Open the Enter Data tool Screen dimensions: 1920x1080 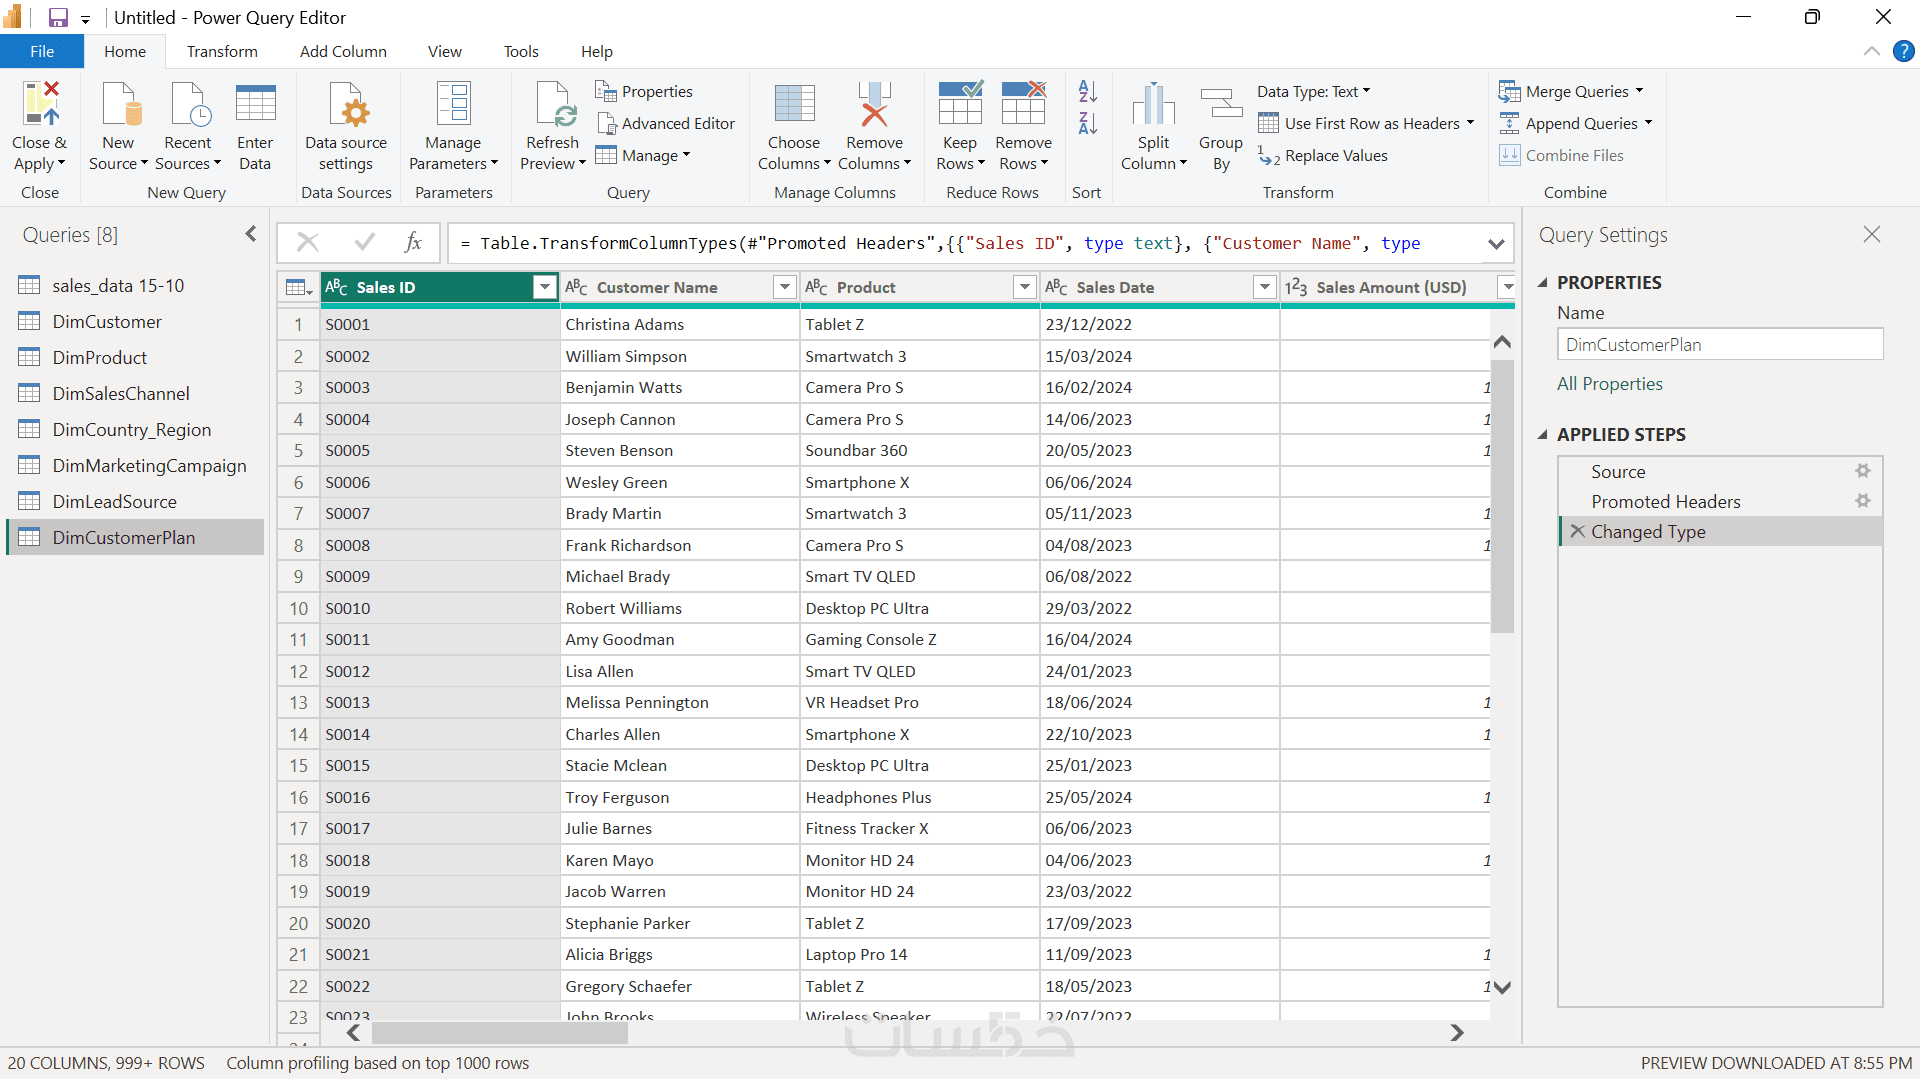tap(255, 104)
